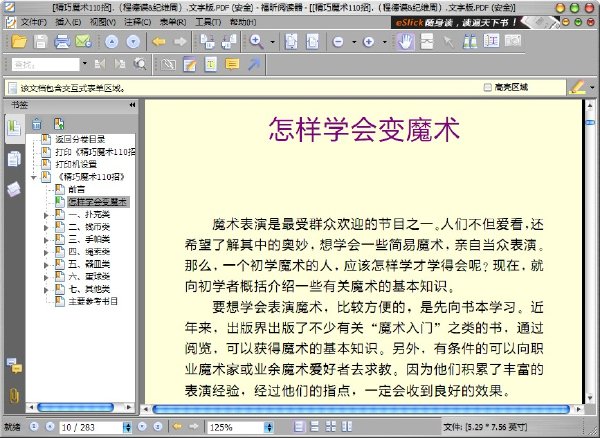The width and height of the screenshot is (600, 438).
Task: Toggle the 高亮区域 checkbox
Action: 488,87
